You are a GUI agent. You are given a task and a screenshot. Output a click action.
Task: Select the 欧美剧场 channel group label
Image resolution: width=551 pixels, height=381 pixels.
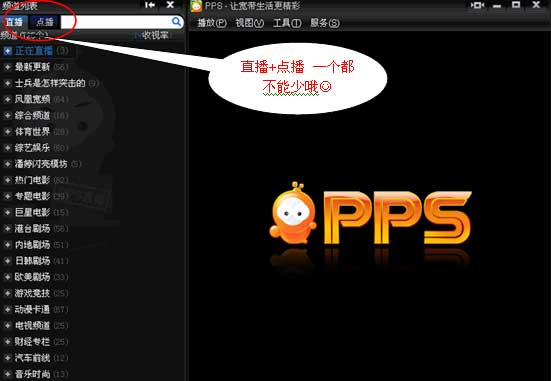pyautogui.click(x=32, y=277)
